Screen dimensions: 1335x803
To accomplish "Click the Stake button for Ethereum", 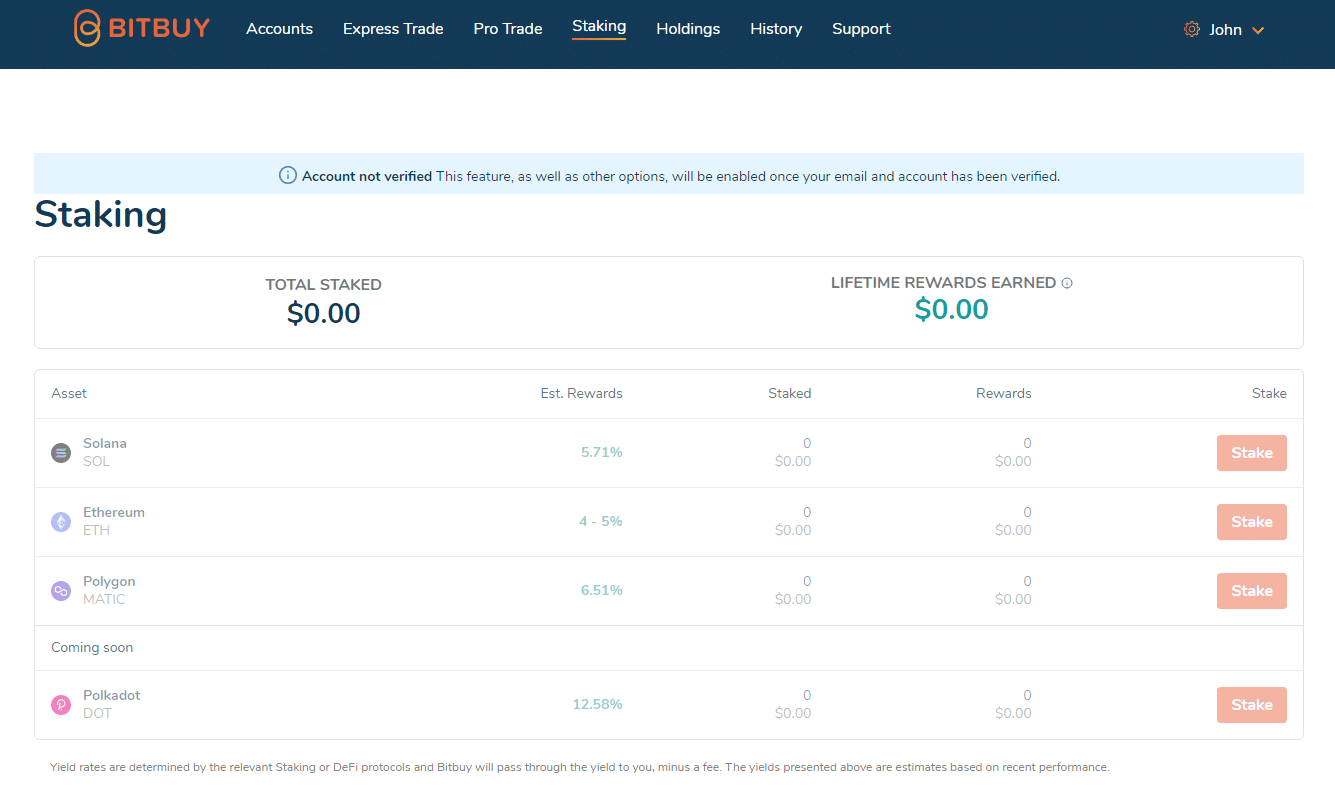I will point(1252,522).
